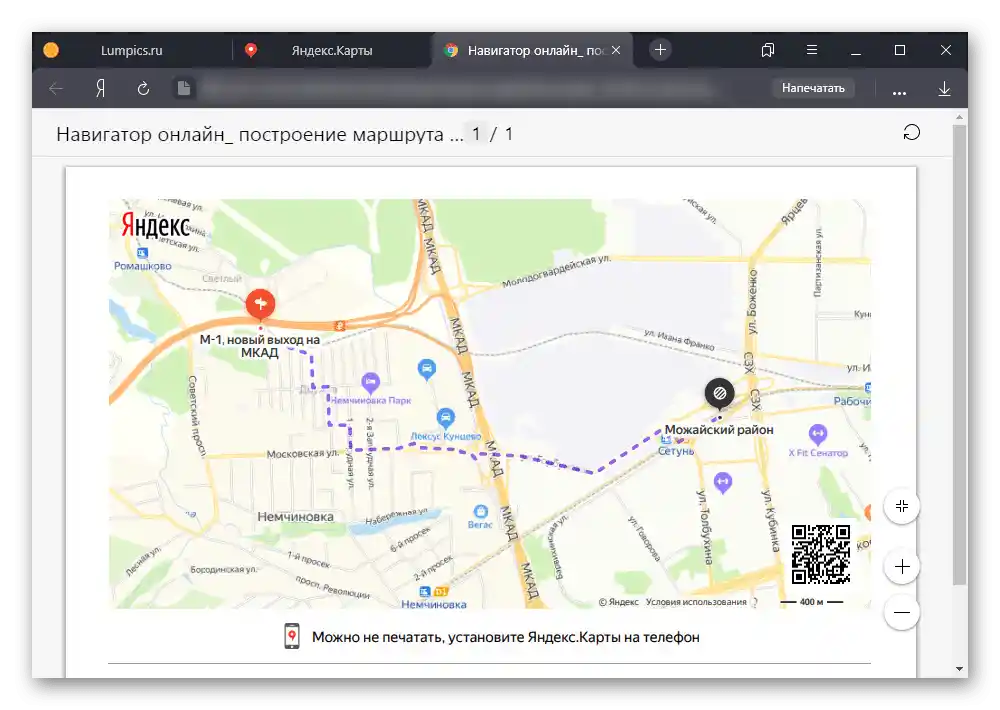Click the QR code on the map
1000x710 pixels.
(821, 554)
